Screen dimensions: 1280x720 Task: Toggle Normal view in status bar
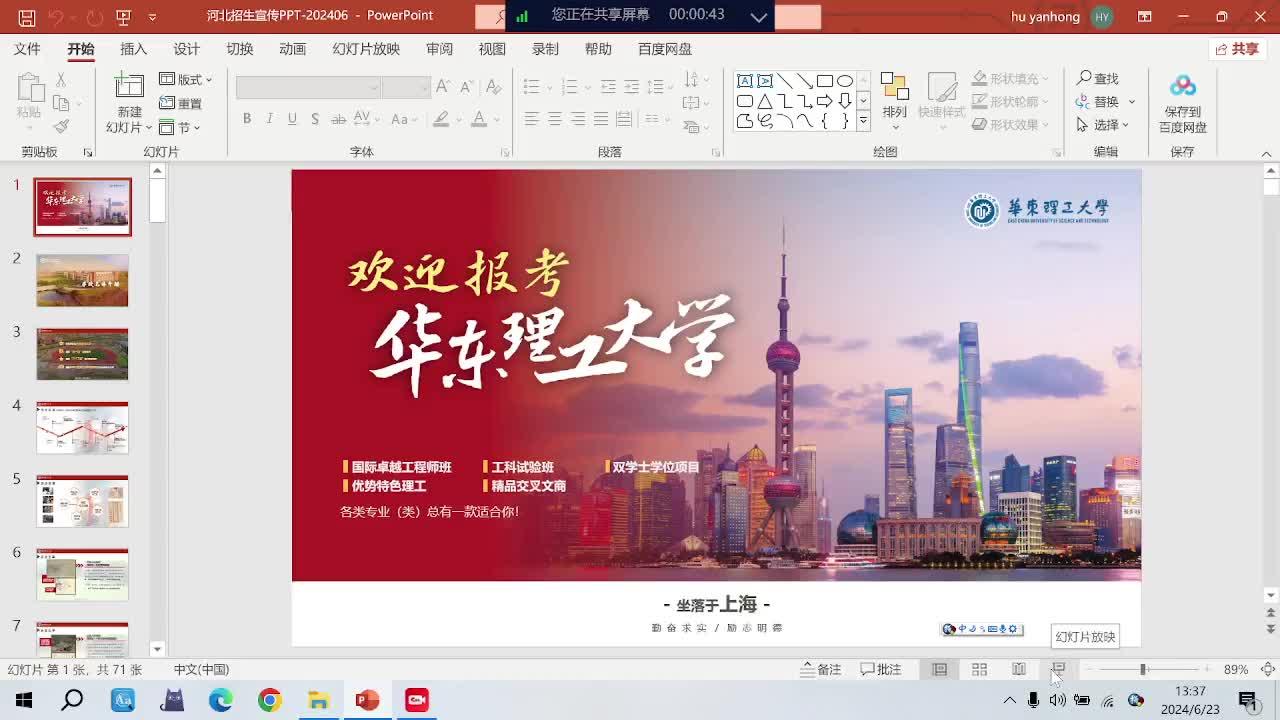[940, 669]
